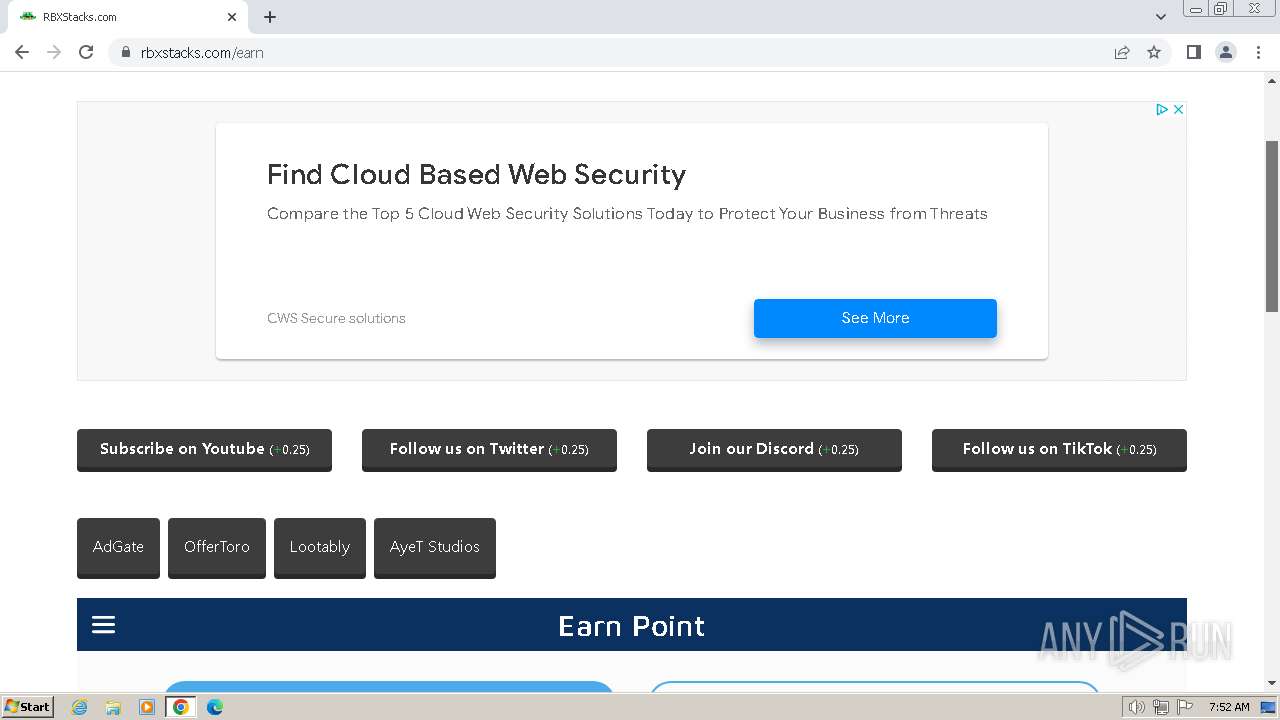This screenshot has width=1280, height=720.
Task: Click the site lock icon in address bar
Action: 125,52
